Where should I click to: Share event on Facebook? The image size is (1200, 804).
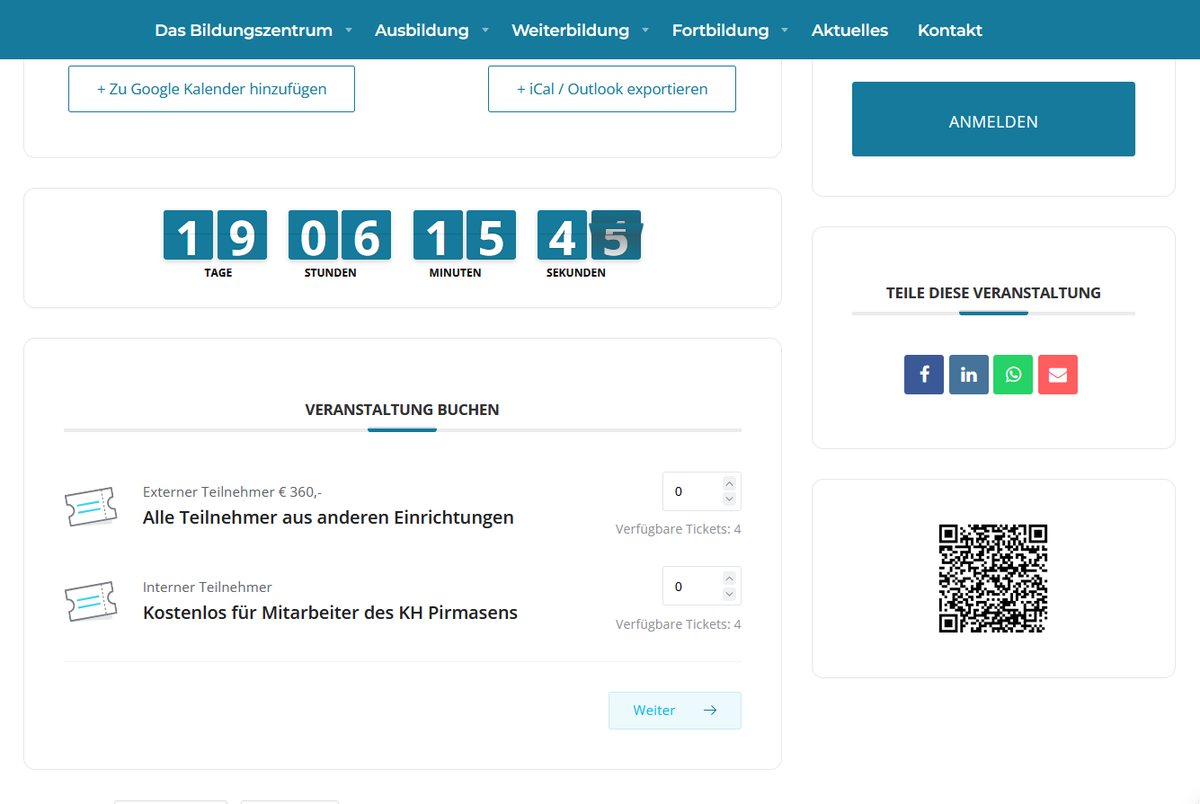click(x=924, y=374)
